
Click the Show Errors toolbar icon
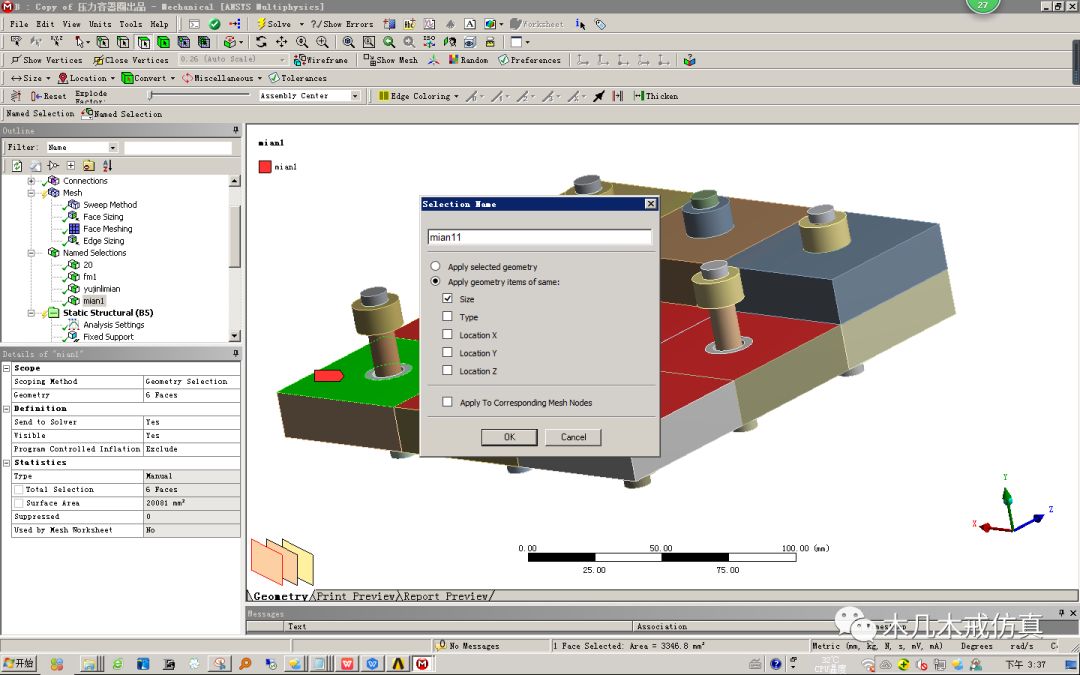tap(343, 22)
